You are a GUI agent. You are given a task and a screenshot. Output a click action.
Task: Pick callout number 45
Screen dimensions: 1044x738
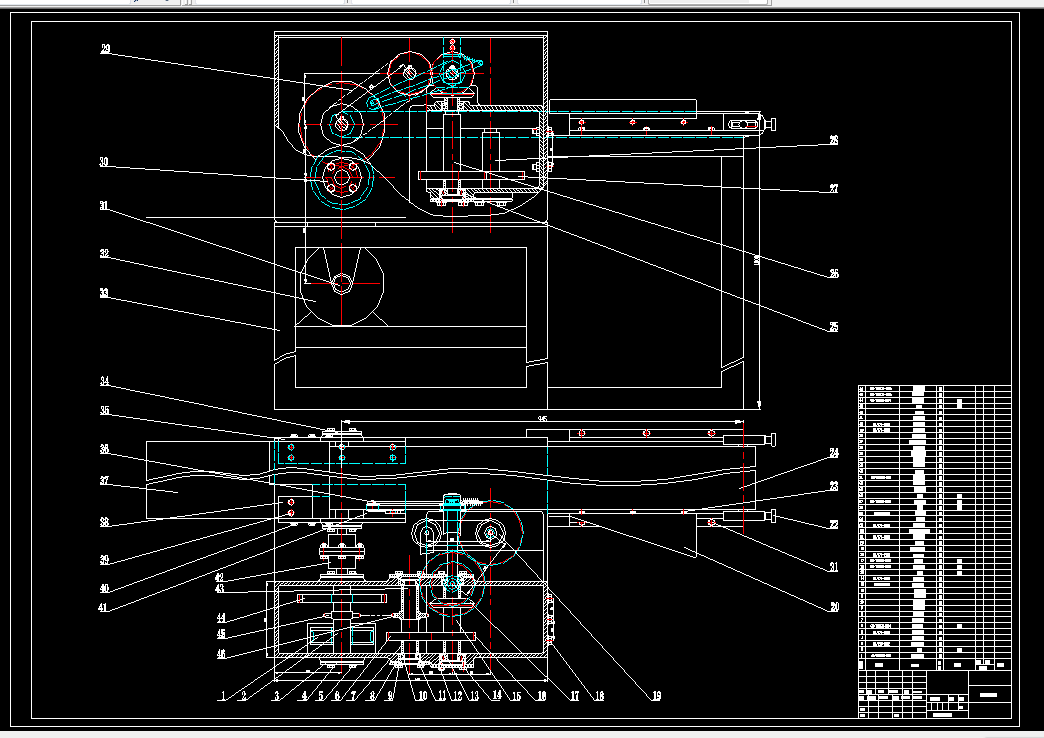coord(221,634)
